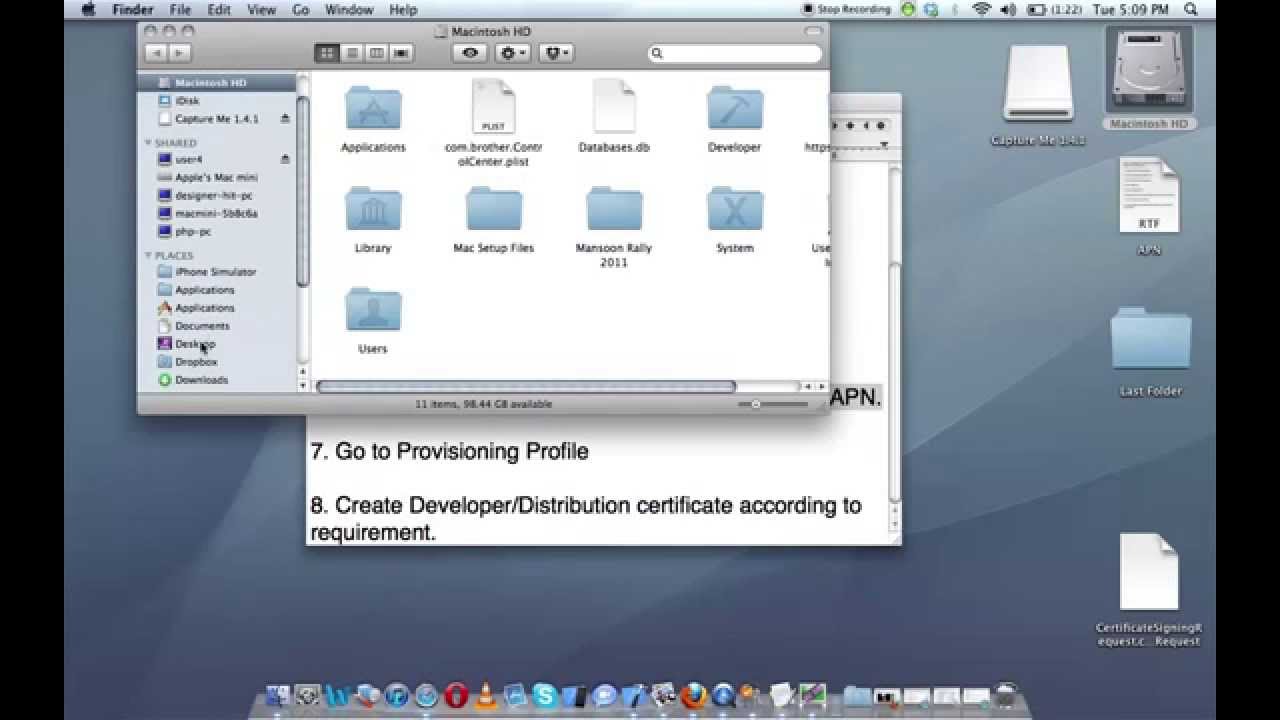Go back with Finder back arrow
The image size is (1280, 720).
(156, 53)
